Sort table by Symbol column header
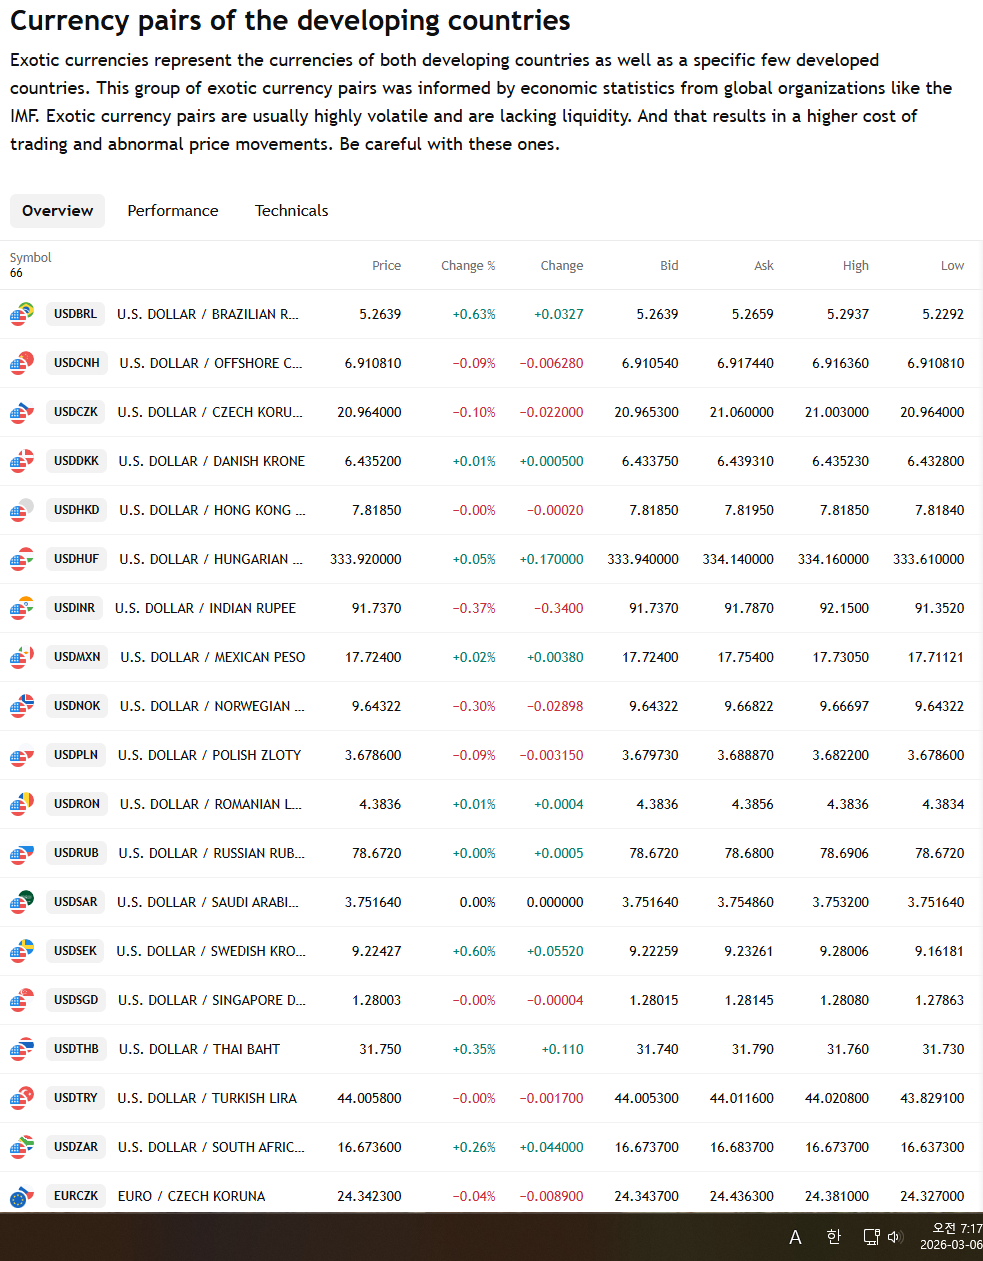Image resolution: width=983 pixels, height=1261 pixels. point(30,258)
